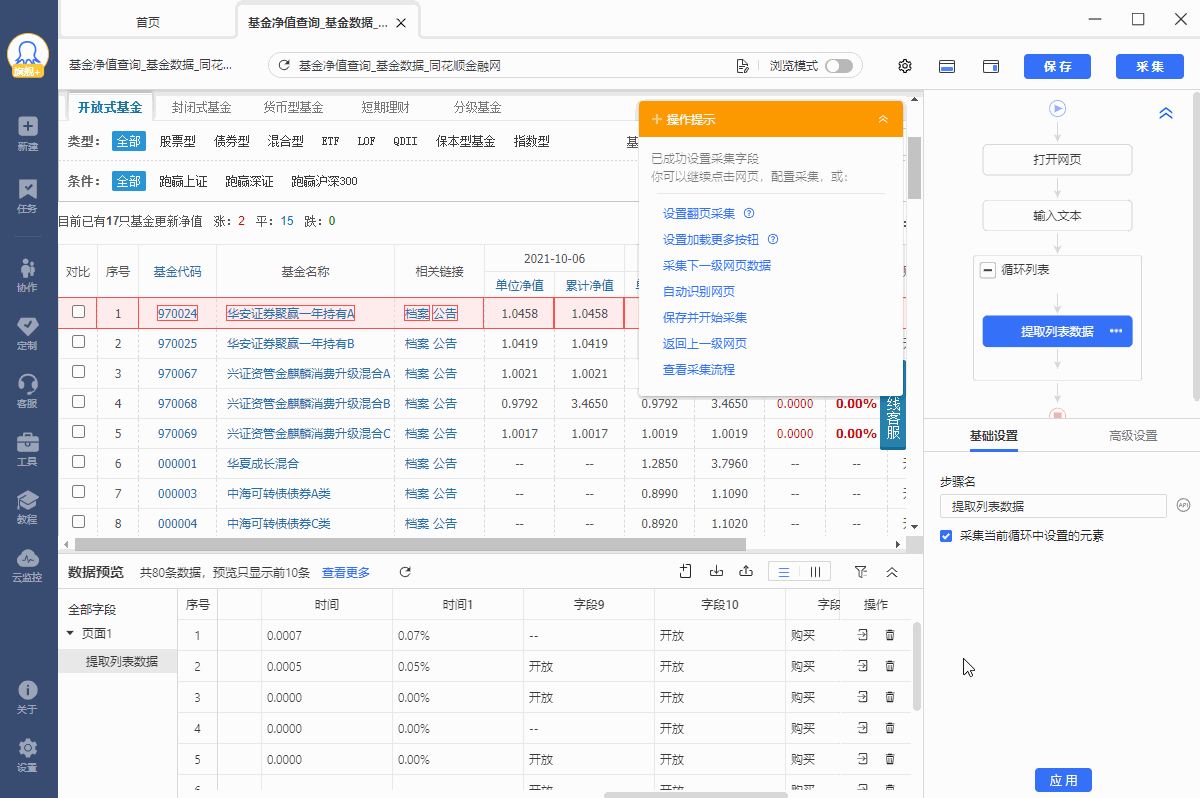Viewport: 1200px width, 798px height.
Task: Select the 打开网页 workflow step
Action: [x=1057, y=160]
